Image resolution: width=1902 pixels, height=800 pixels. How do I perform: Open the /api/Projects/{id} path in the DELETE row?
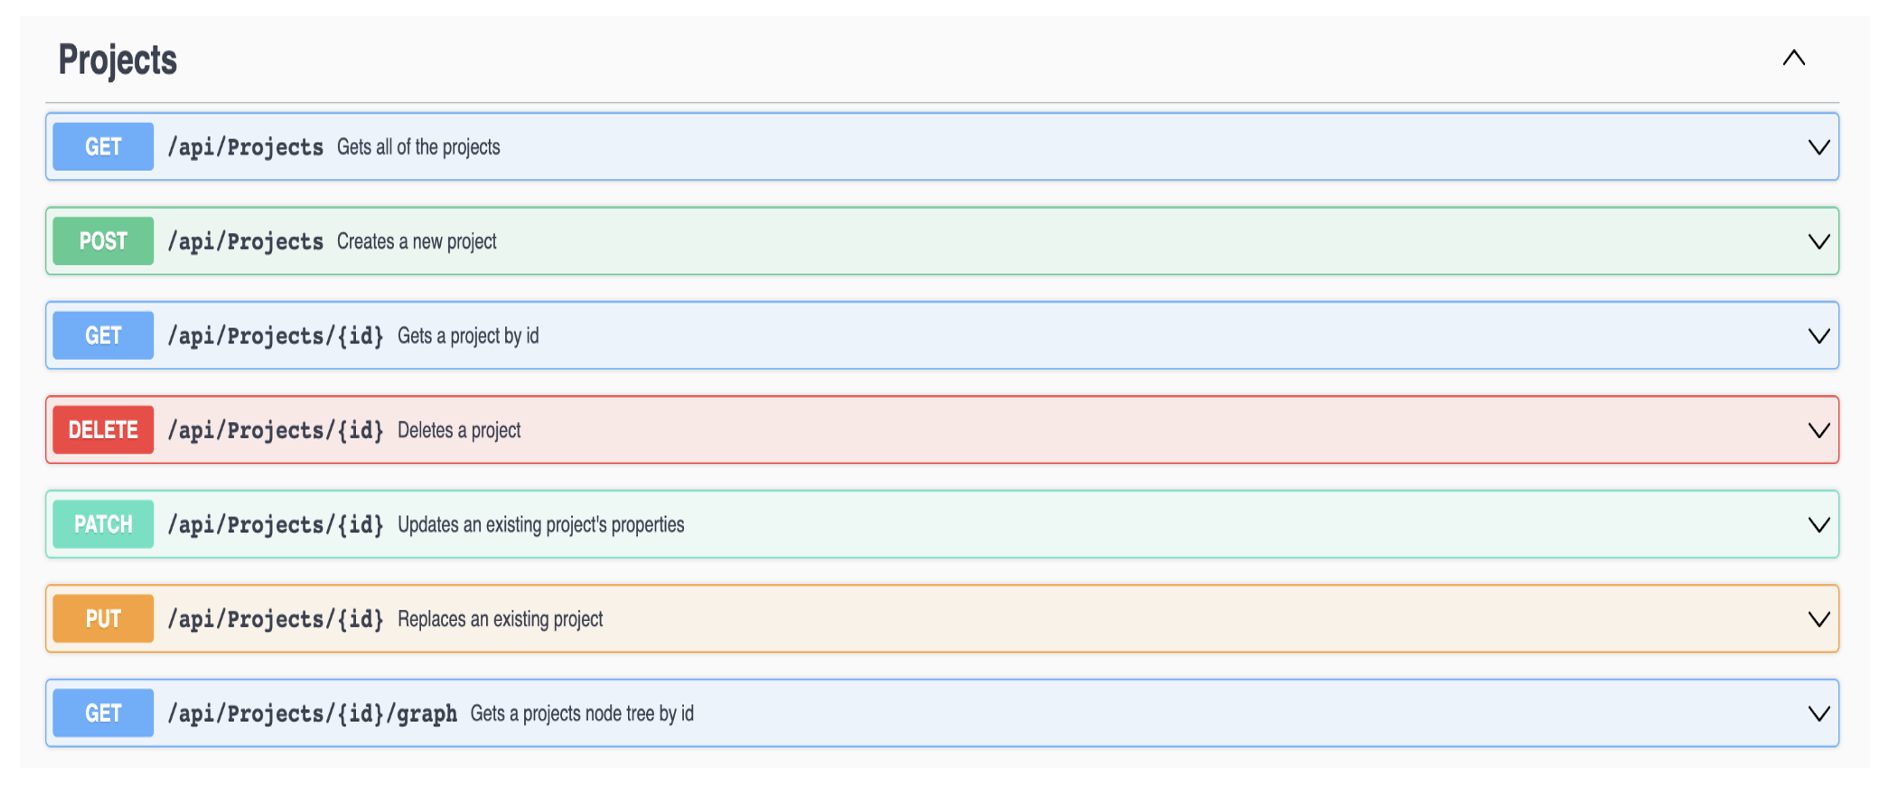pos(275,430)
